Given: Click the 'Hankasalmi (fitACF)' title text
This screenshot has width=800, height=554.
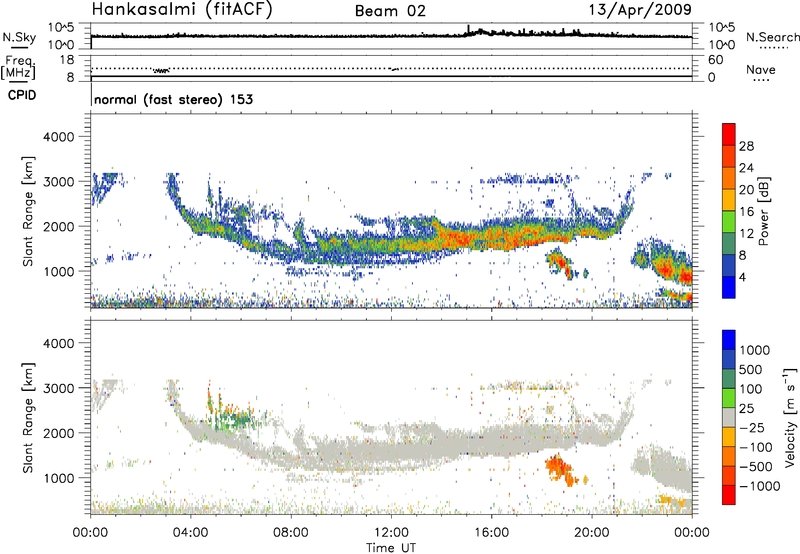Looking at the screenshot, I should coord(182,10).
